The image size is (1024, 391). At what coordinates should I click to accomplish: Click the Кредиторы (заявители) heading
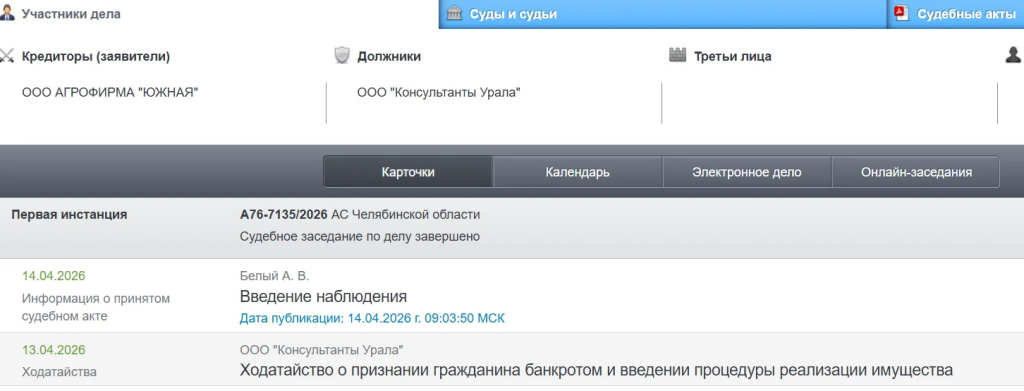click(96, 57)
